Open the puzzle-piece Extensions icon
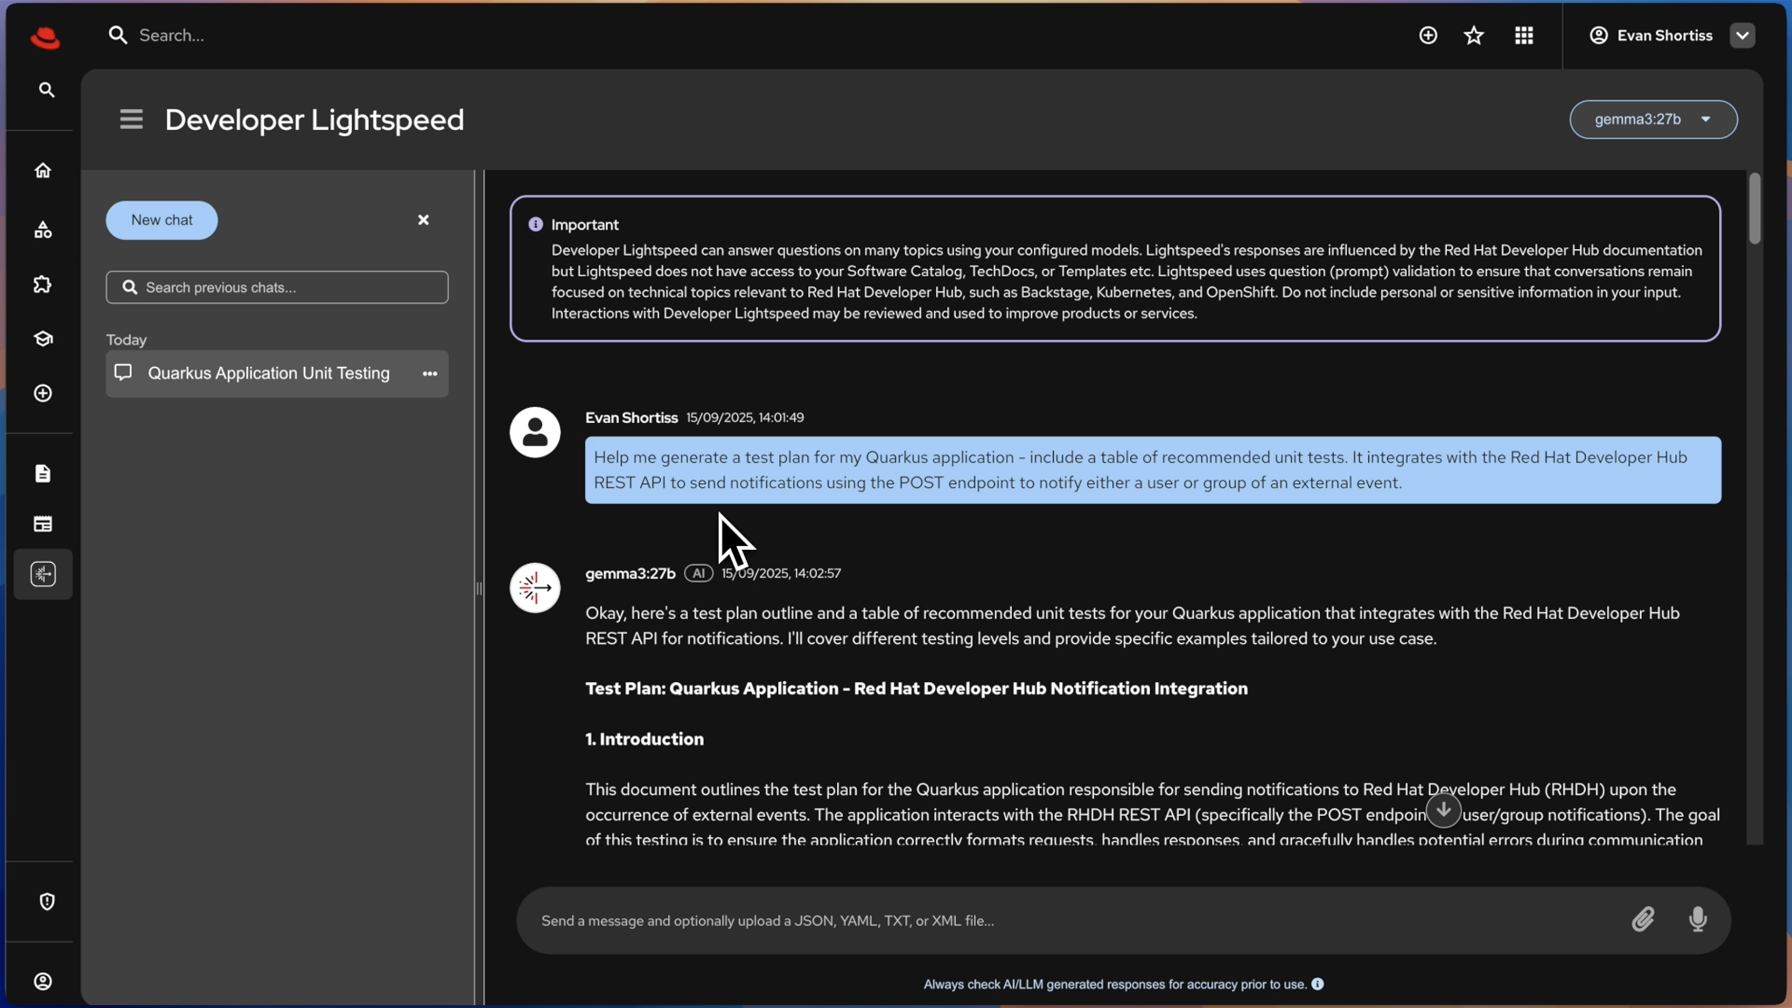Image resolution: width=1792 pixels, height=1008 pixels. coord(43,285)
